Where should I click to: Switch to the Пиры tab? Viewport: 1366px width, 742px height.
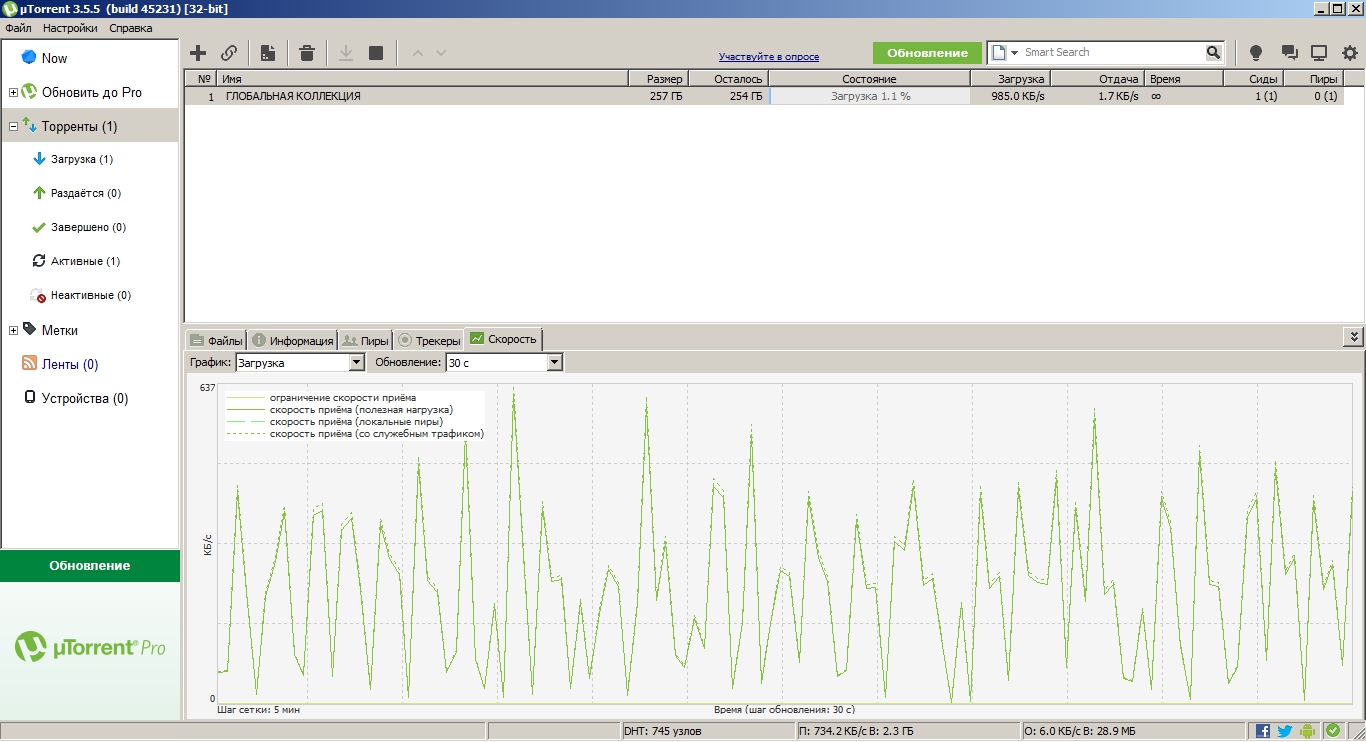coord(365,340)
